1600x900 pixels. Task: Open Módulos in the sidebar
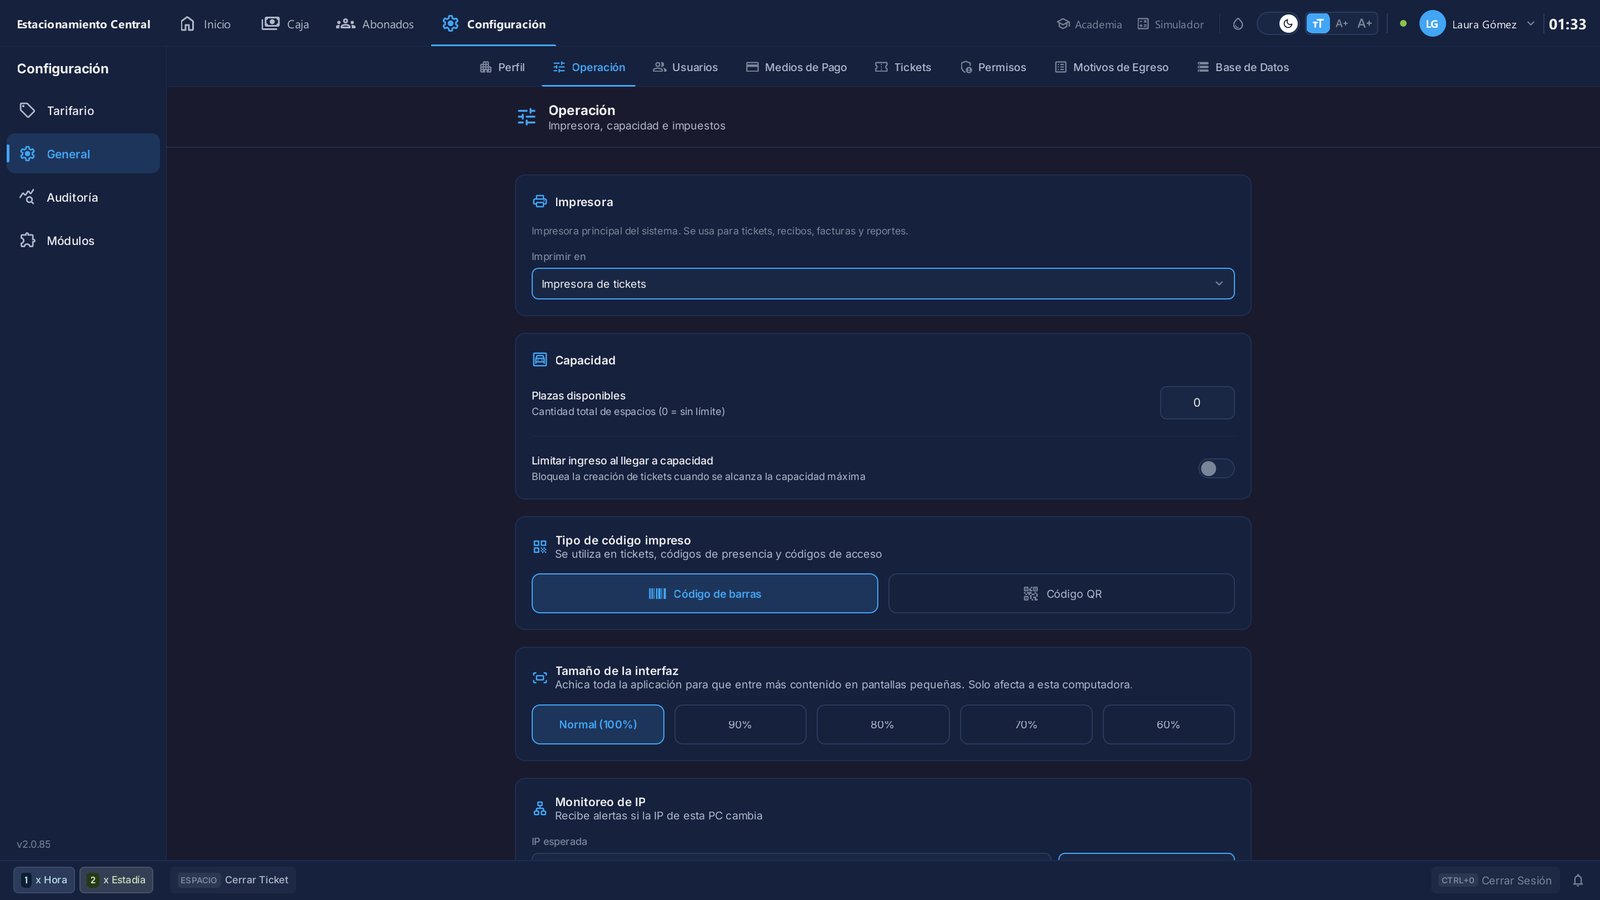tap(83, 240)
